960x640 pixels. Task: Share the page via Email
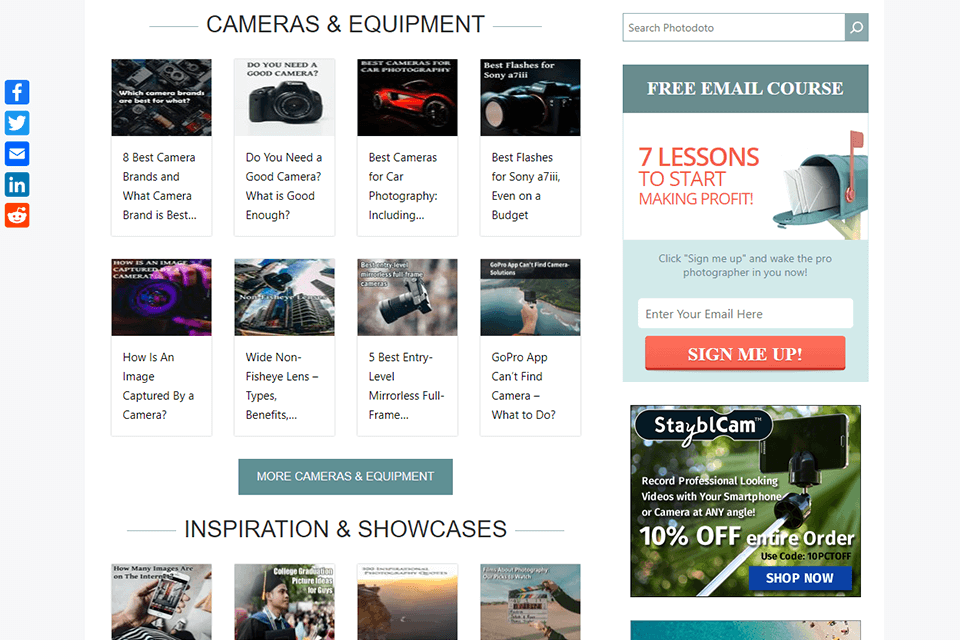[16, 153]
